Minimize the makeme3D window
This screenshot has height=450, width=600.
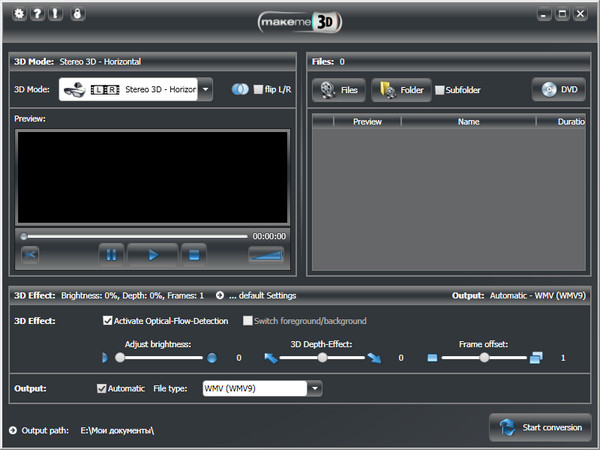(544, 14)
